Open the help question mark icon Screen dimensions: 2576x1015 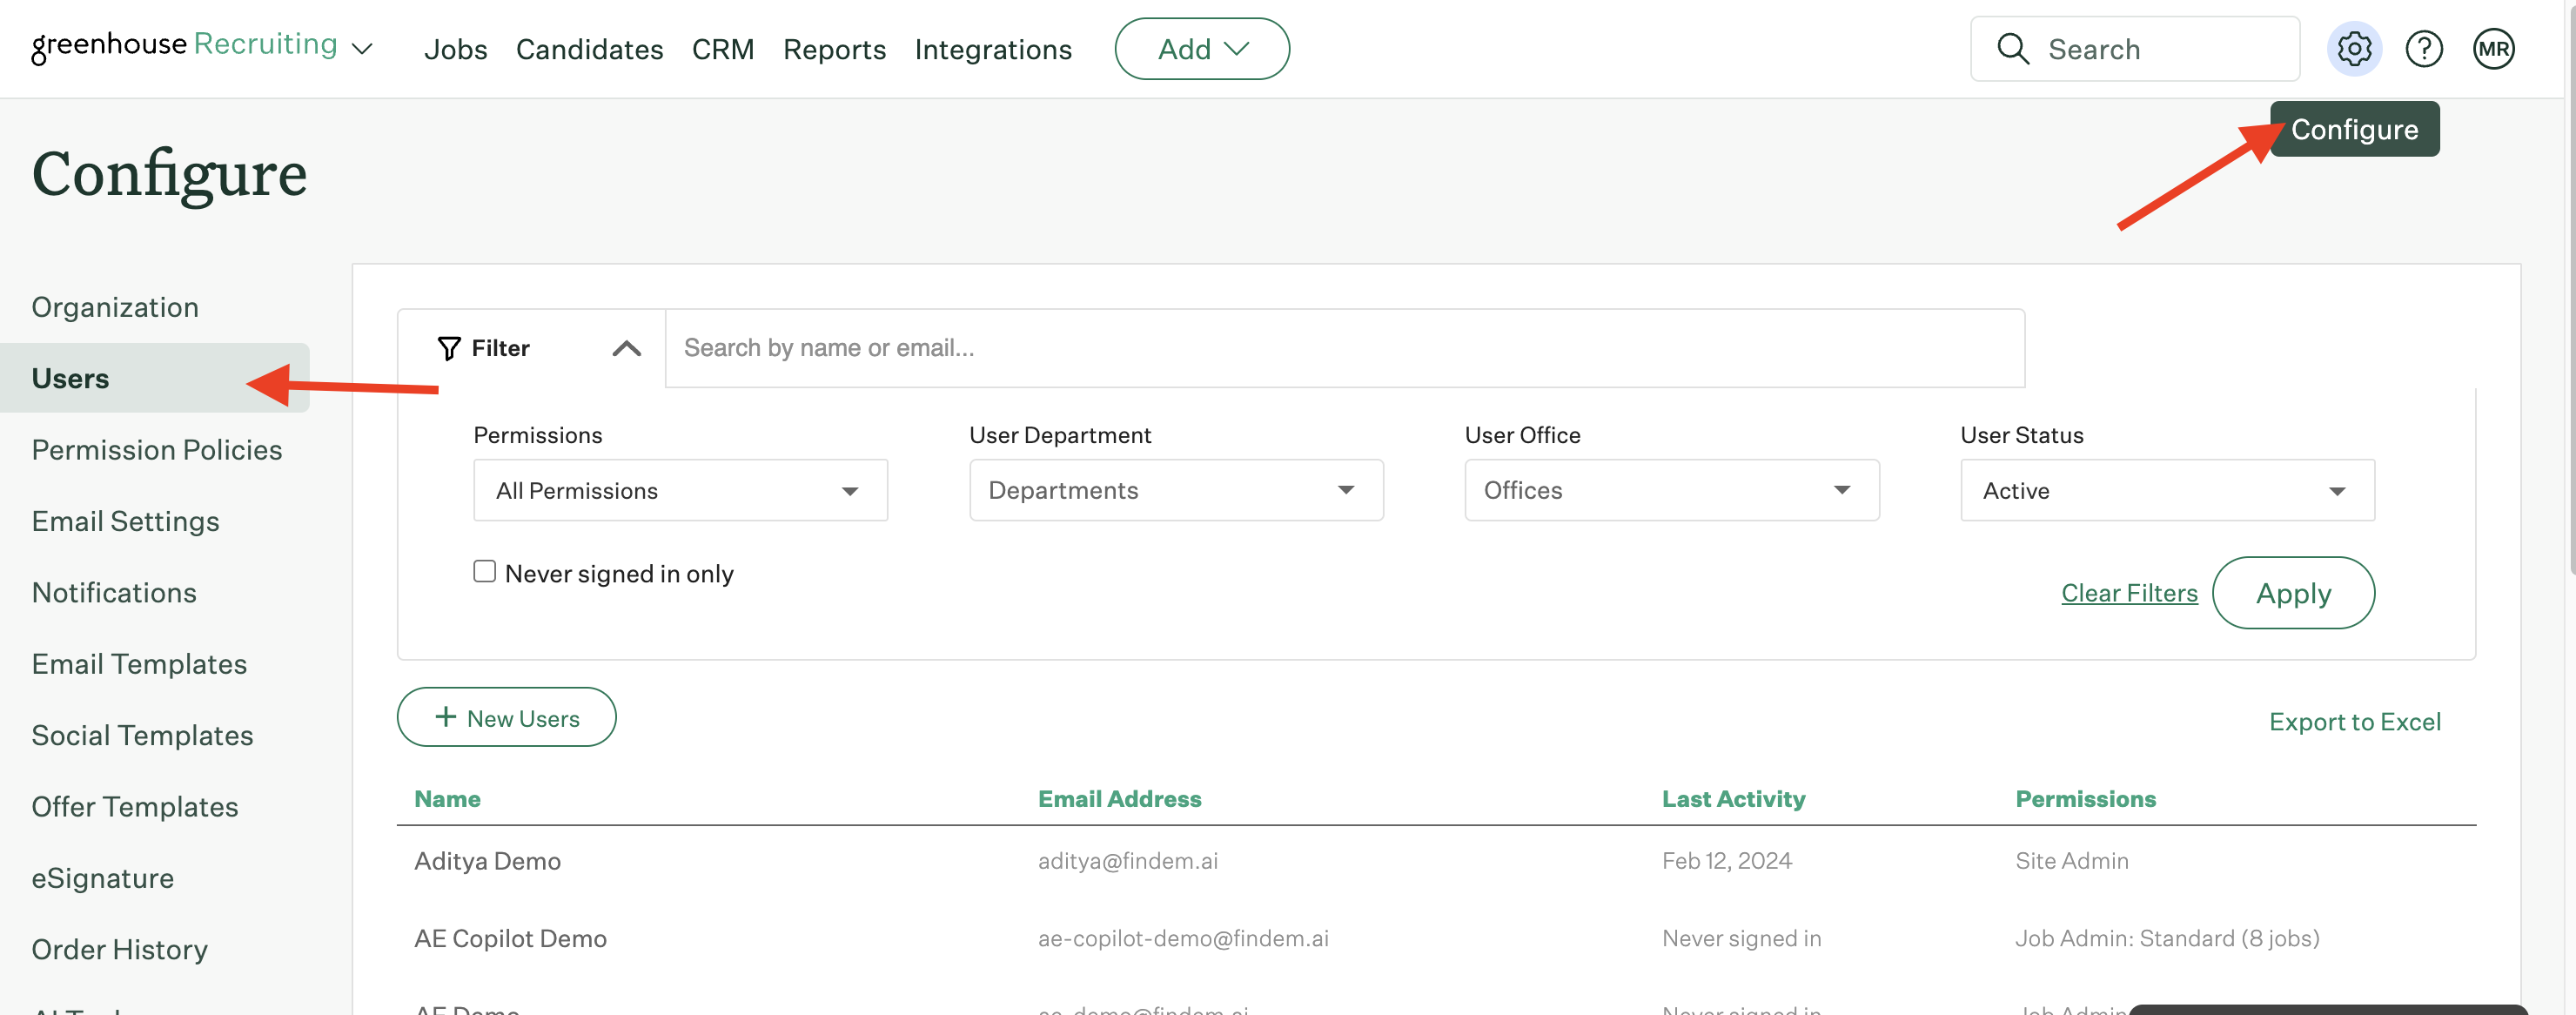(x=2424, y=48)
